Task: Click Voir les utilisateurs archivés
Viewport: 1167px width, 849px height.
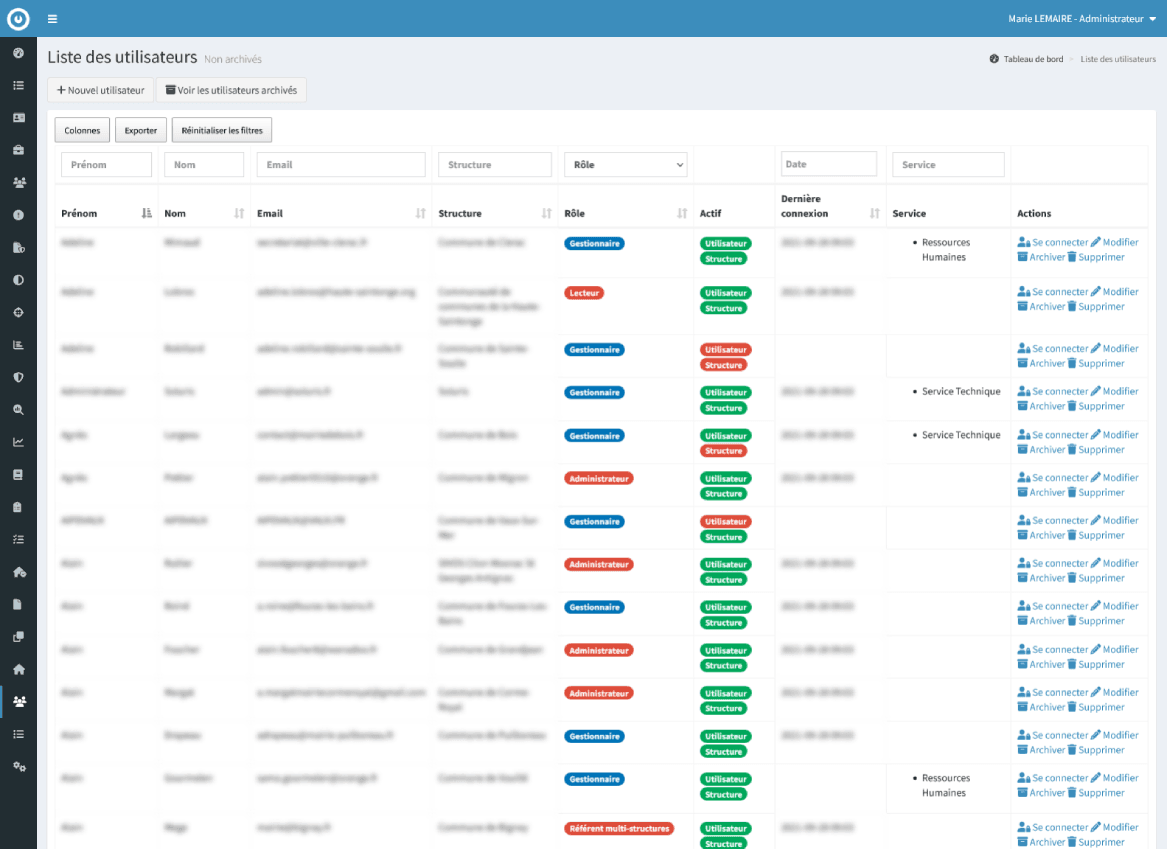Action: (231, 90)
